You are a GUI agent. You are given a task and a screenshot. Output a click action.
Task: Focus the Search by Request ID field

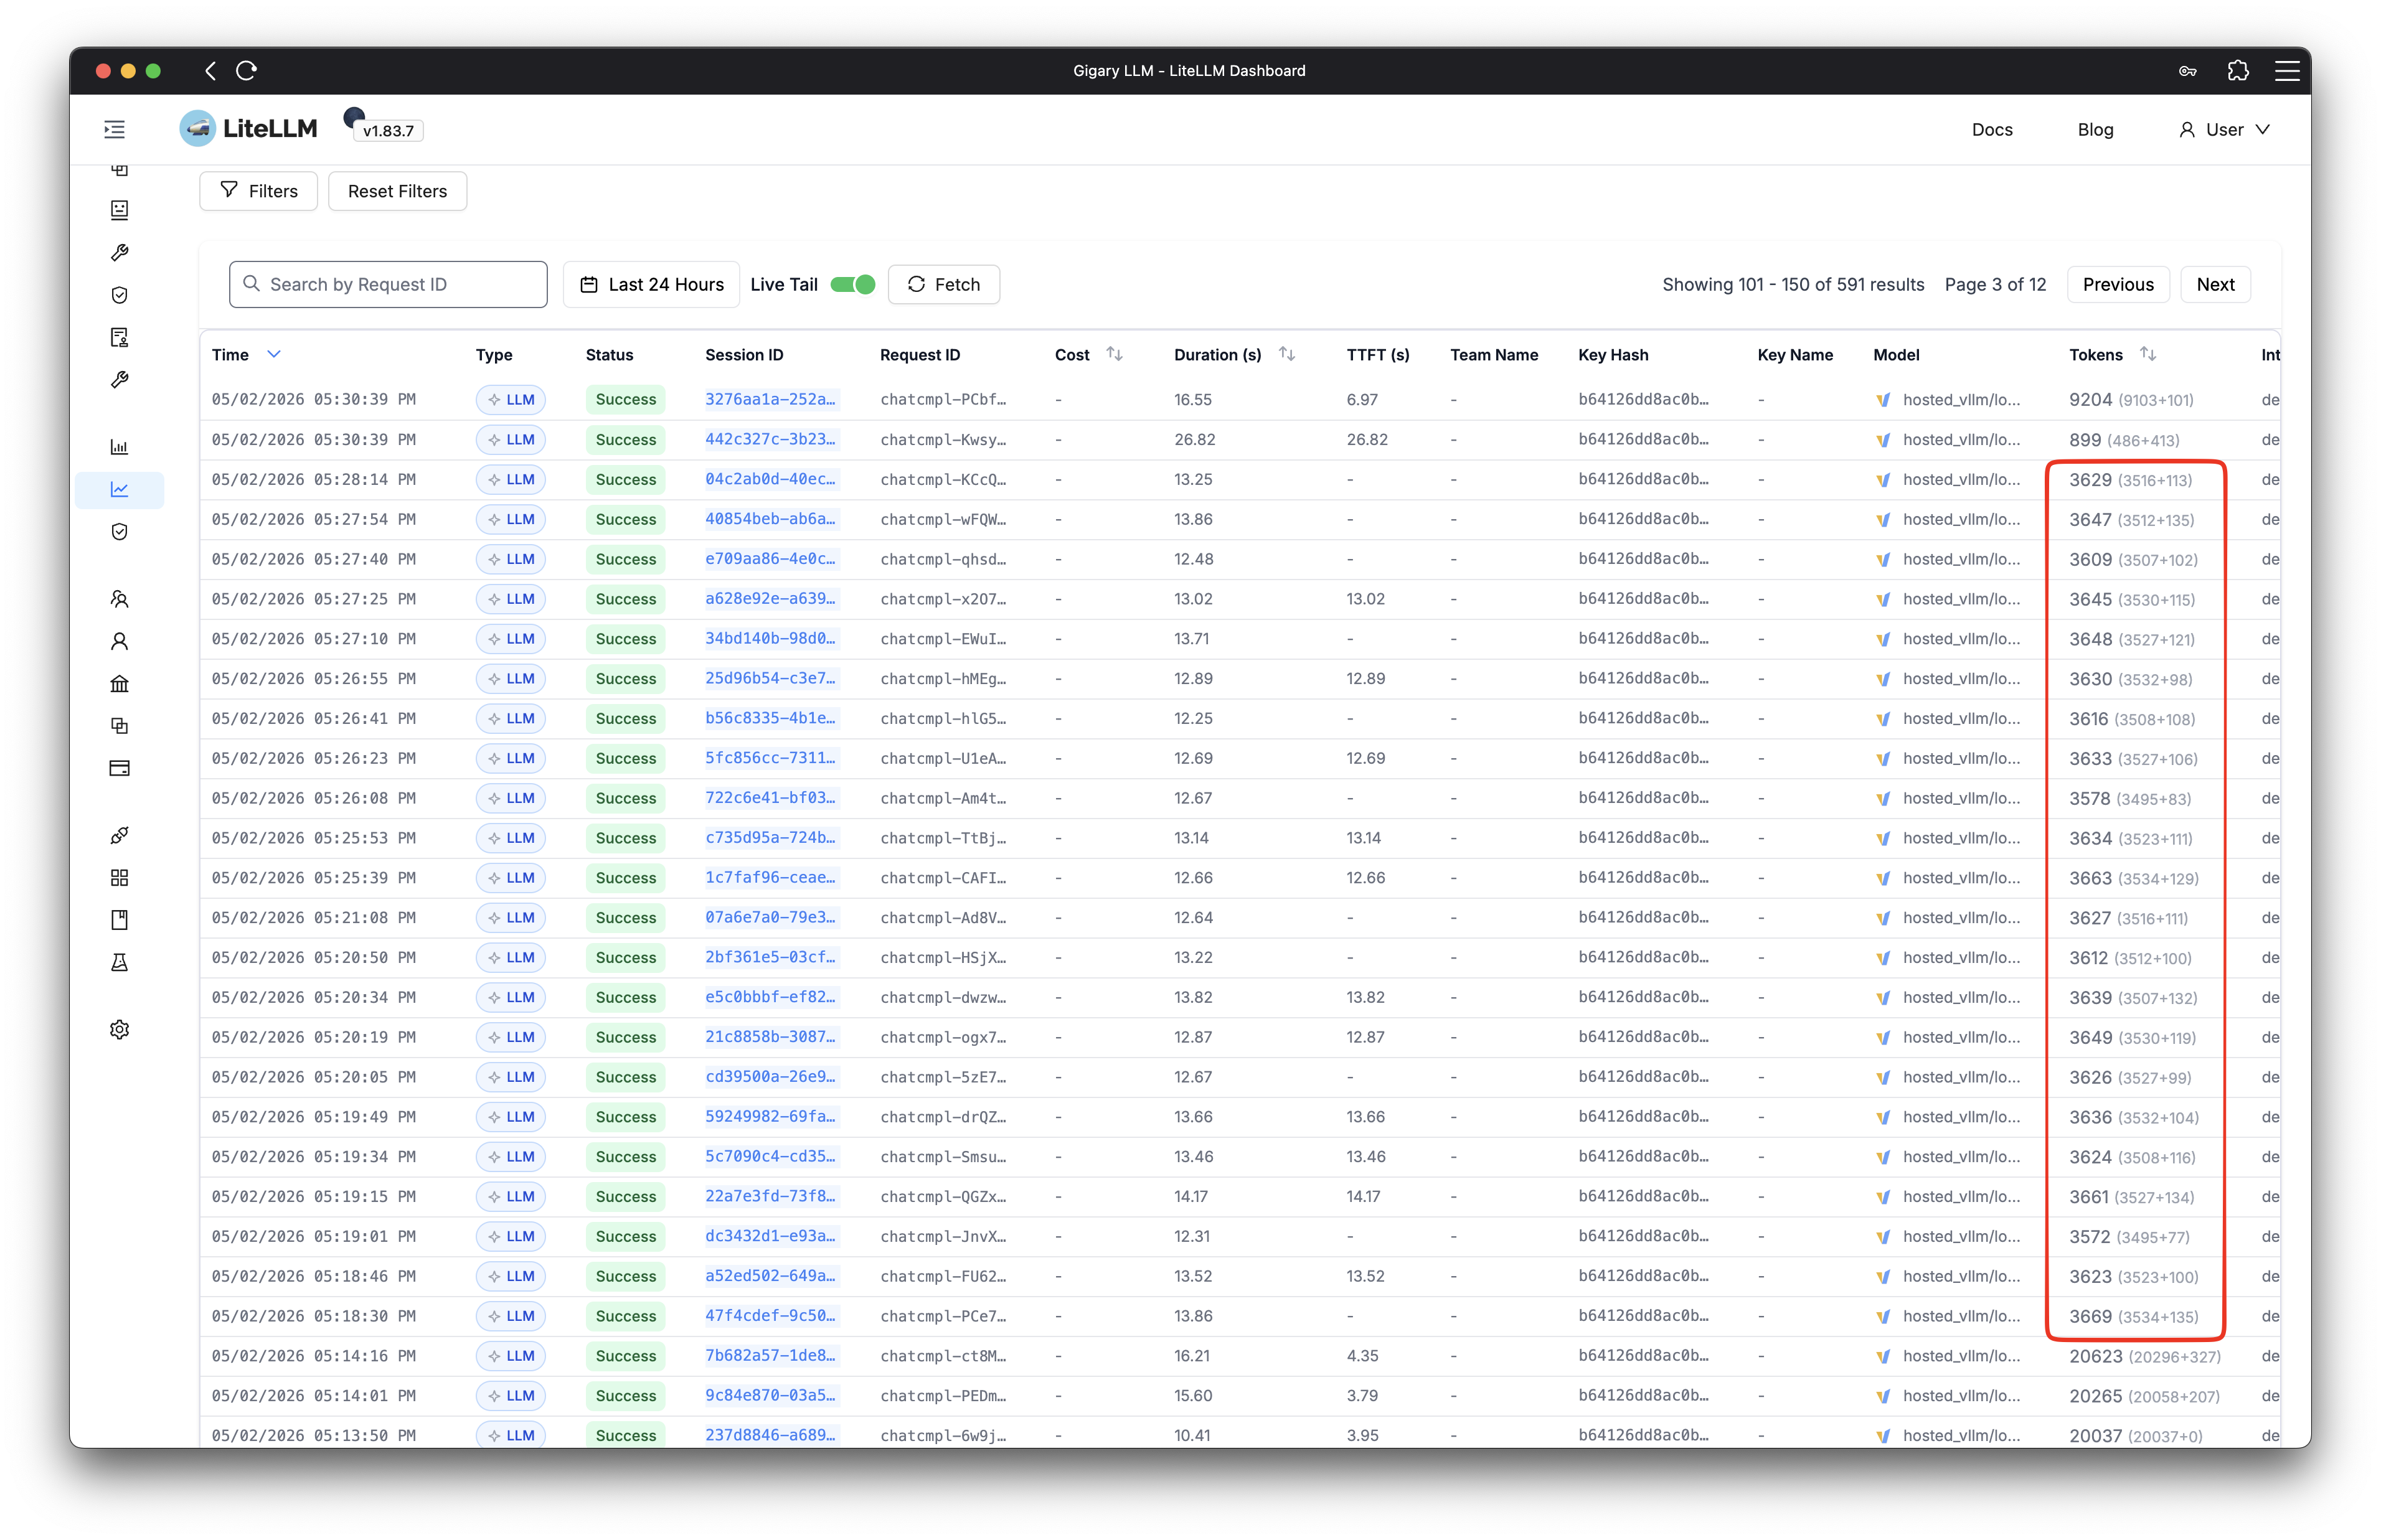[x=388, y=284]
